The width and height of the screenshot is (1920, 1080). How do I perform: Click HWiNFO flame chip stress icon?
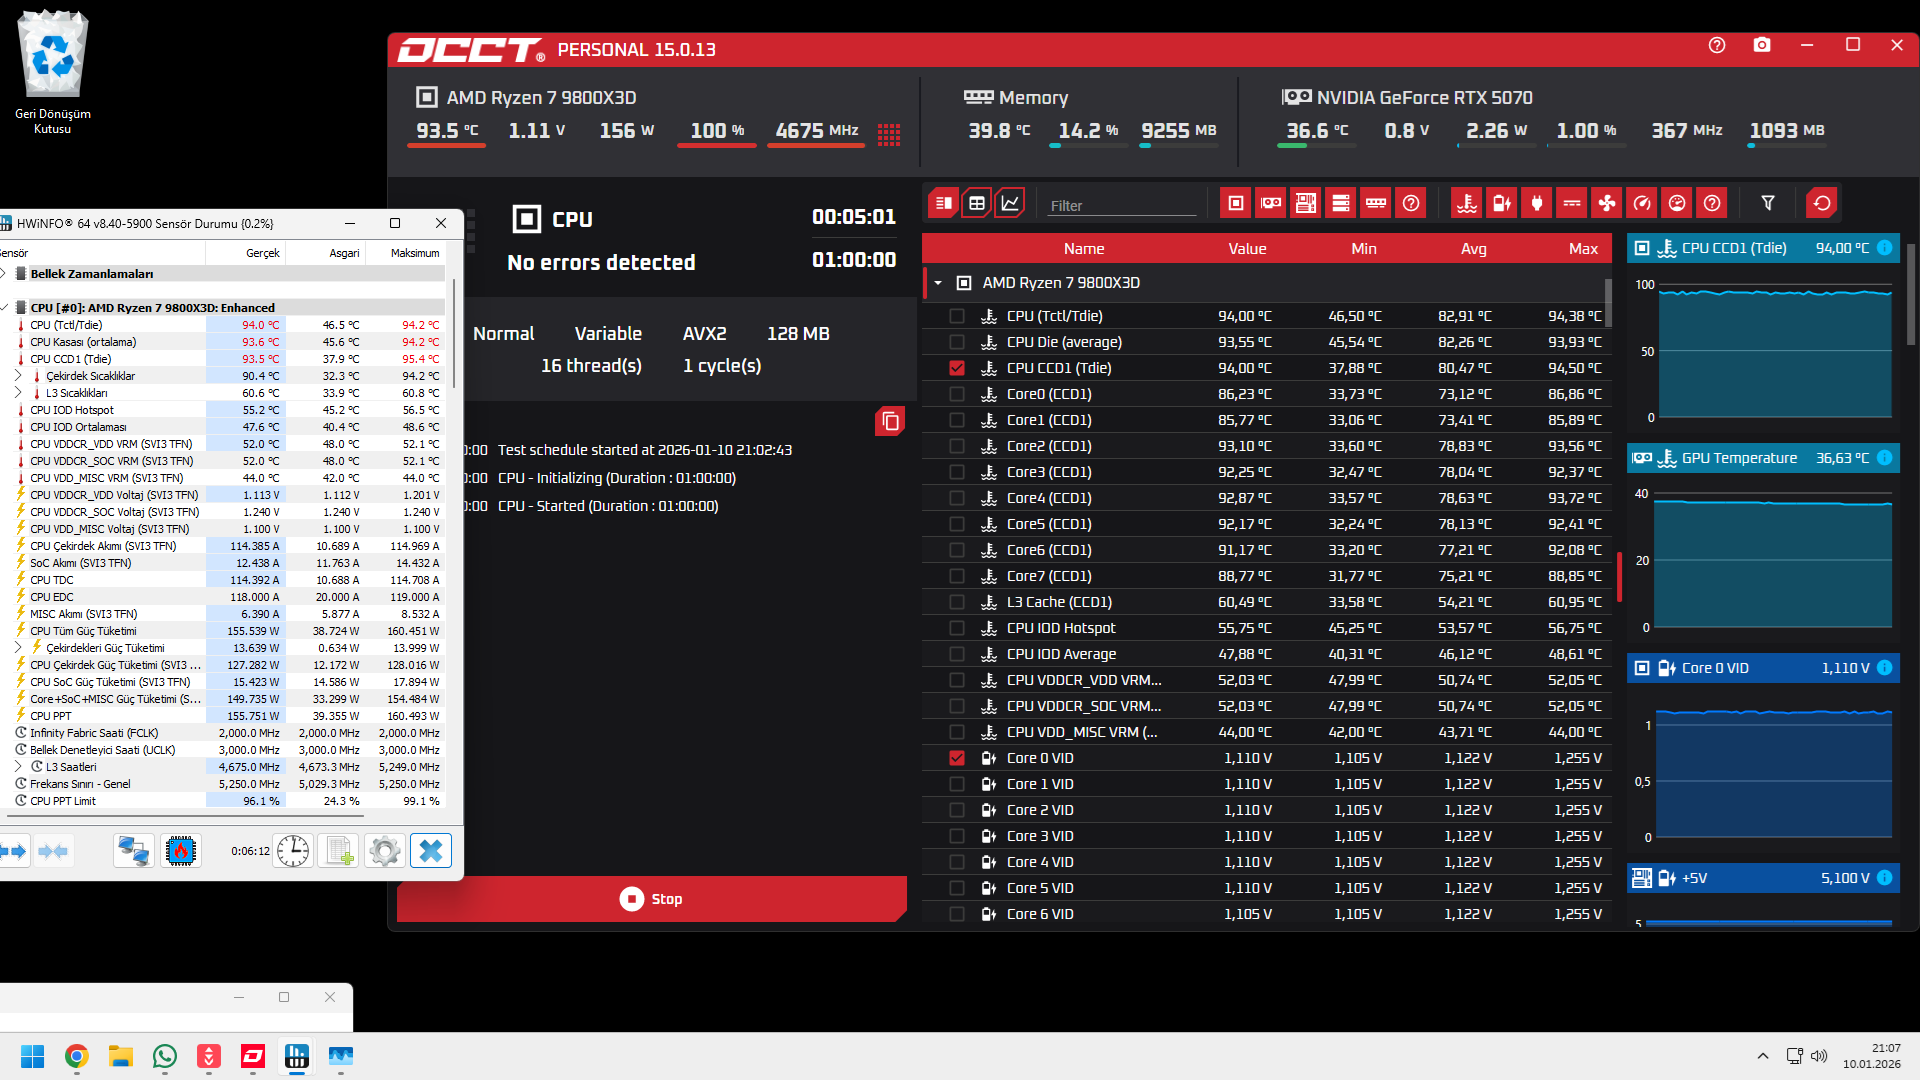click(181, 851)
